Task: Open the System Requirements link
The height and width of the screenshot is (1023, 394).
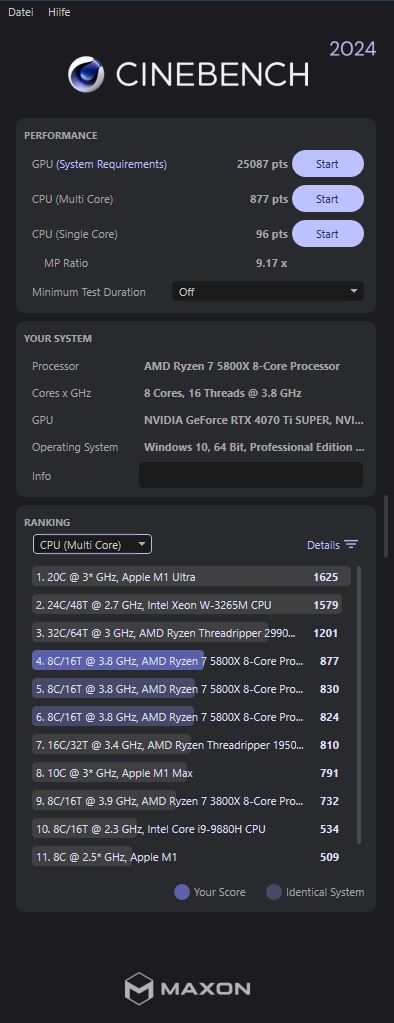Action: coord(111,164)
